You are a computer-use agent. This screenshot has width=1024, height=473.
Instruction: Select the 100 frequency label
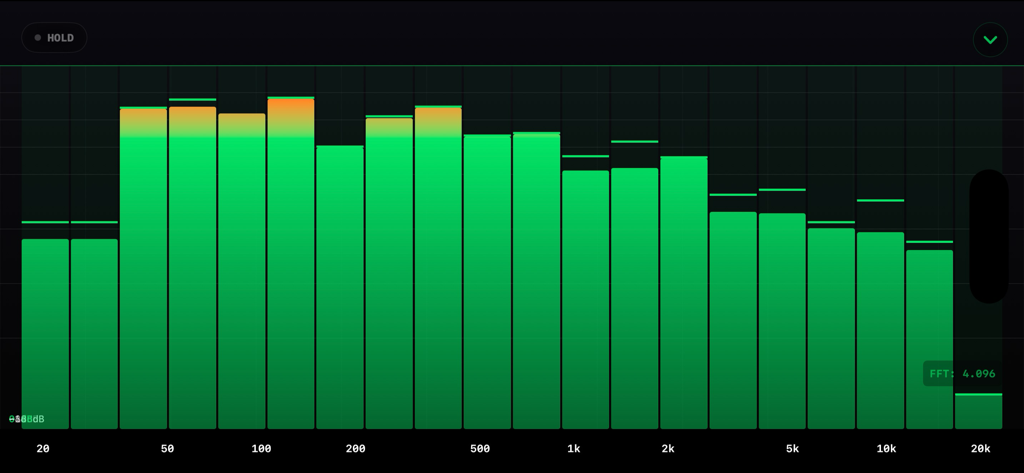[x=261, y=449]
